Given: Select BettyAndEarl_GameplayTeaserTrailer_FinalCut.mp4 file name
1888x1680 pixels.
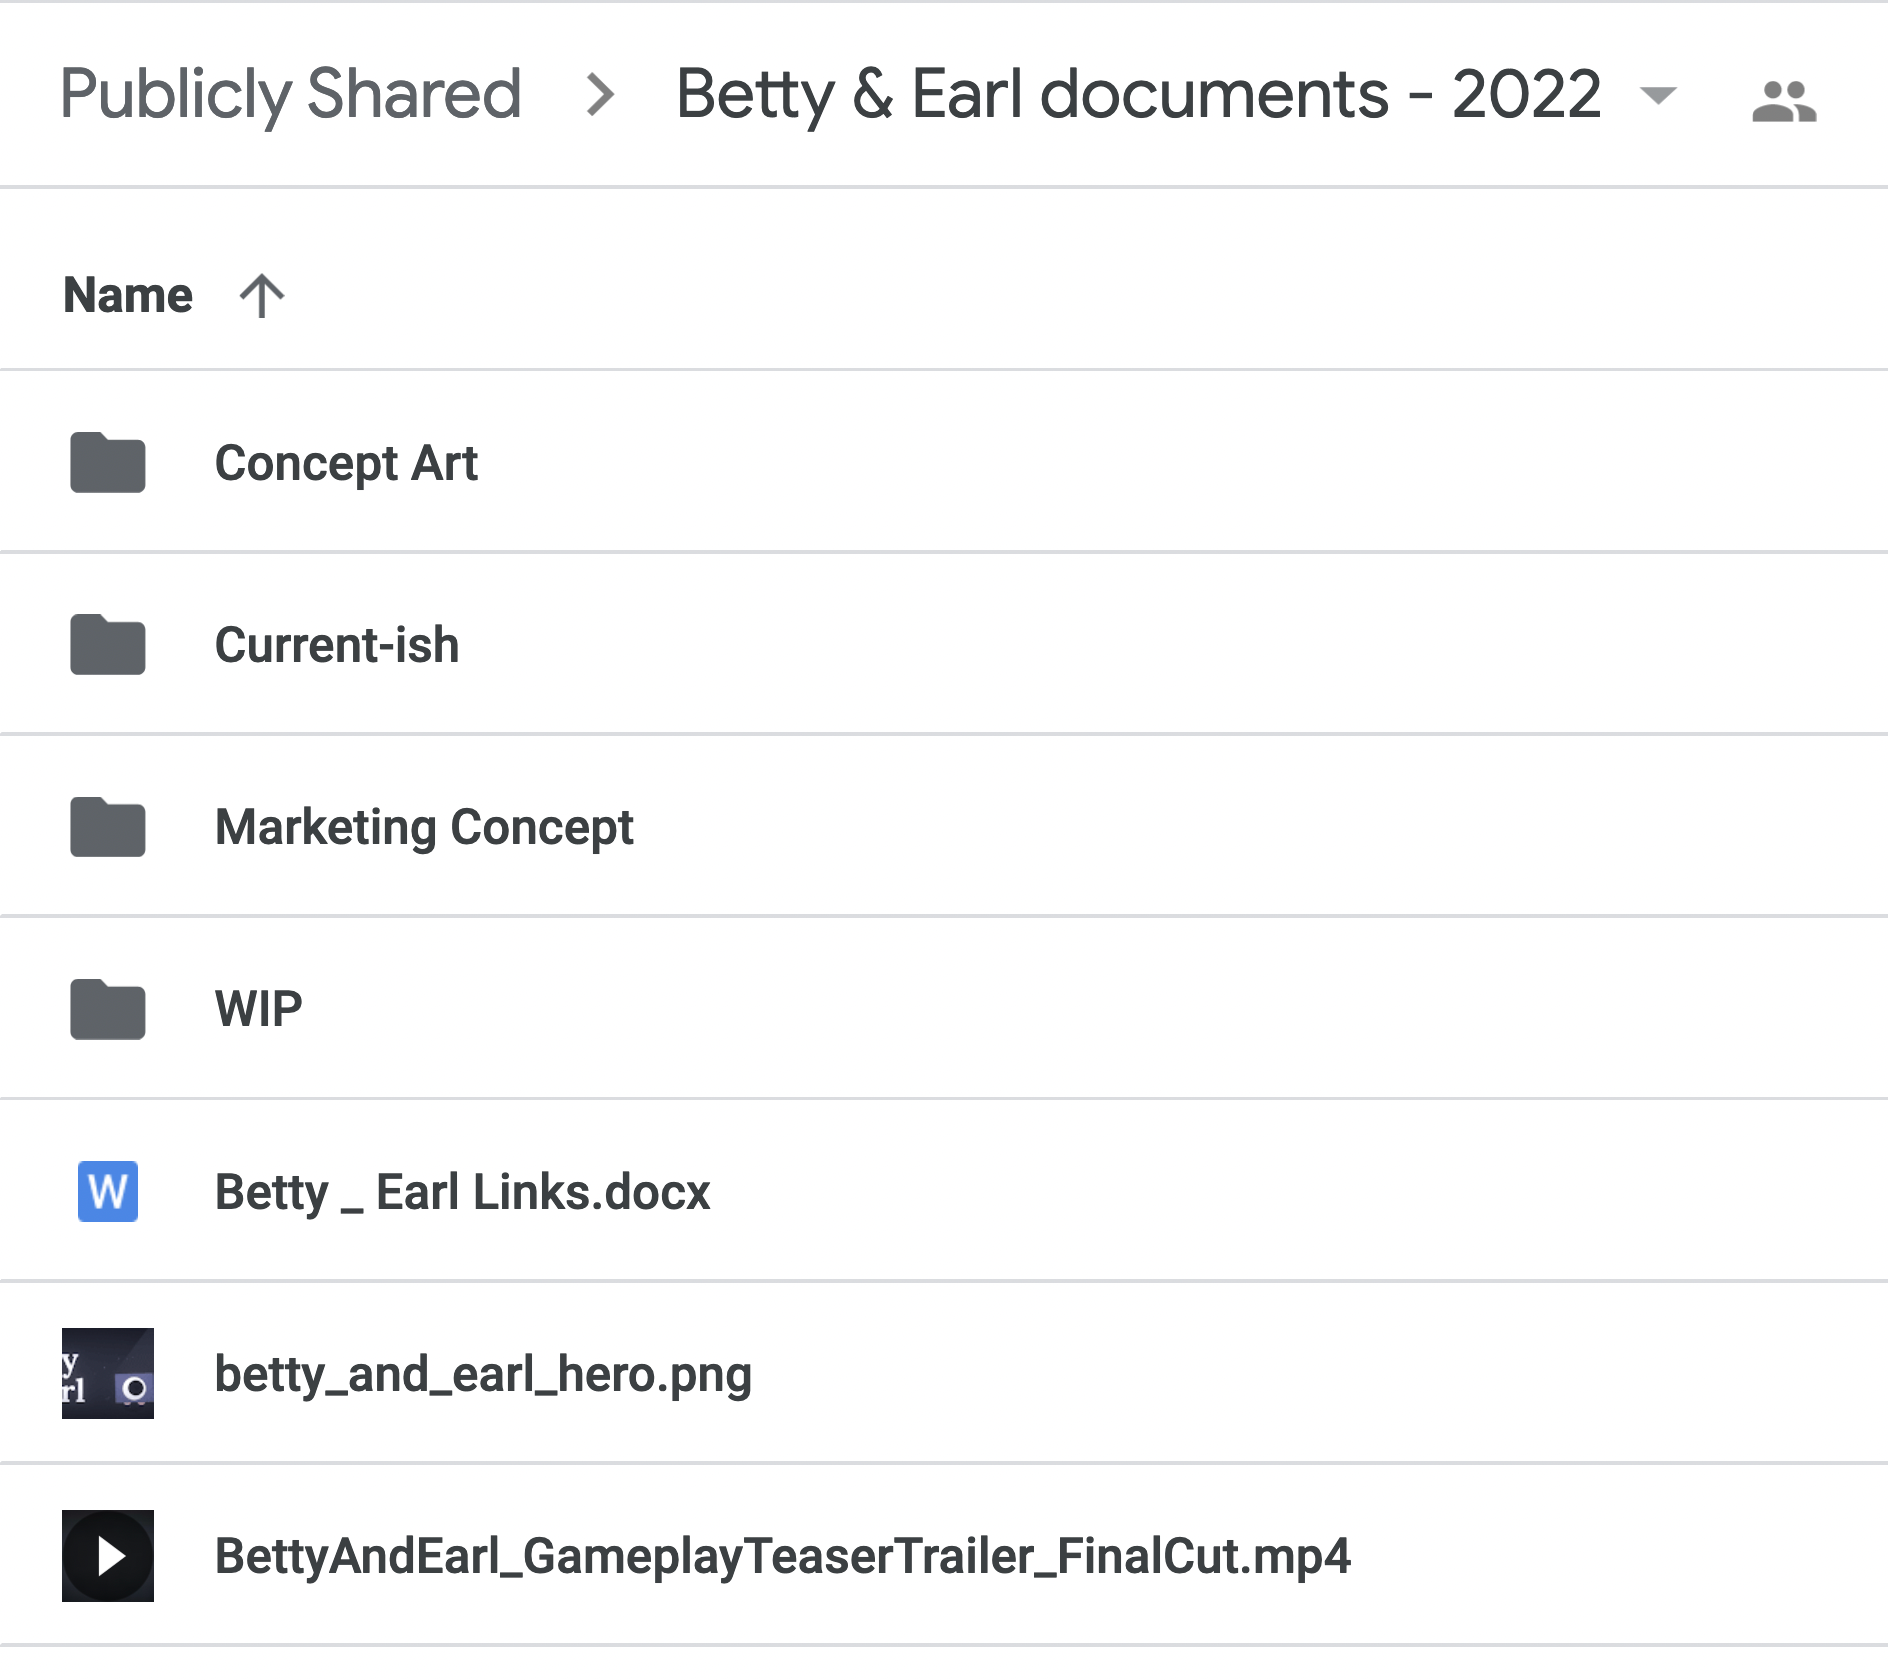Looking at the screenshot, I should click(x=782, y=1556).
